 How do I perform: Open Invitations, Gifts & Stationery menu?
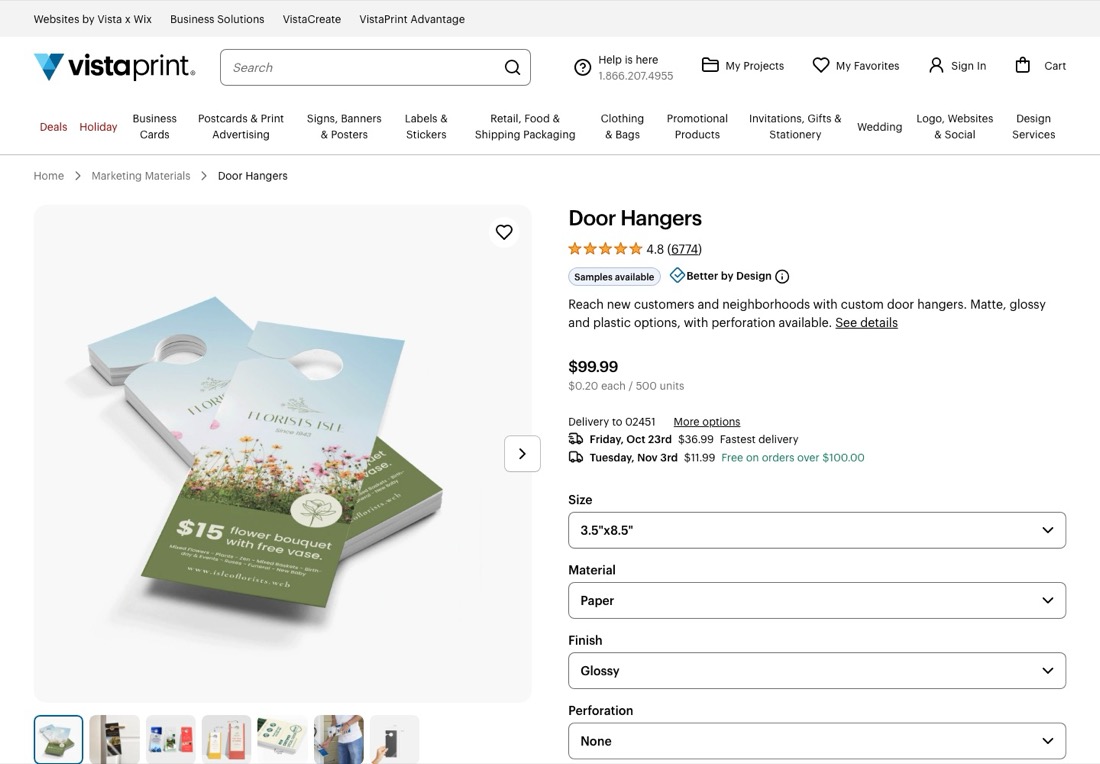[795, 126]
